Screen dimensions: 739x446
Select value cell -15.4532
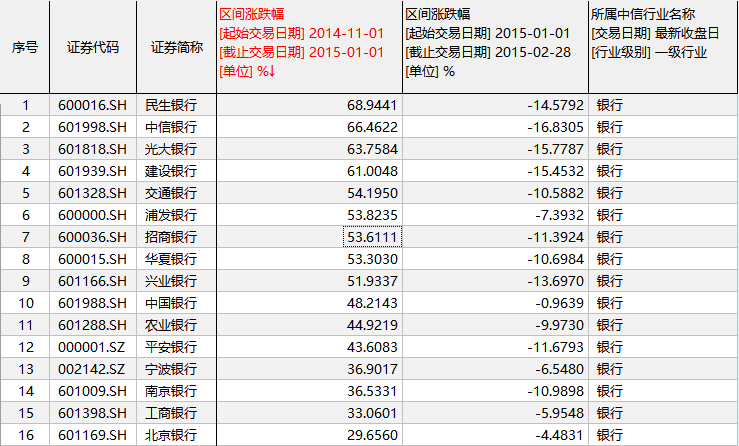pyautogui.click(x=495, y=171)
